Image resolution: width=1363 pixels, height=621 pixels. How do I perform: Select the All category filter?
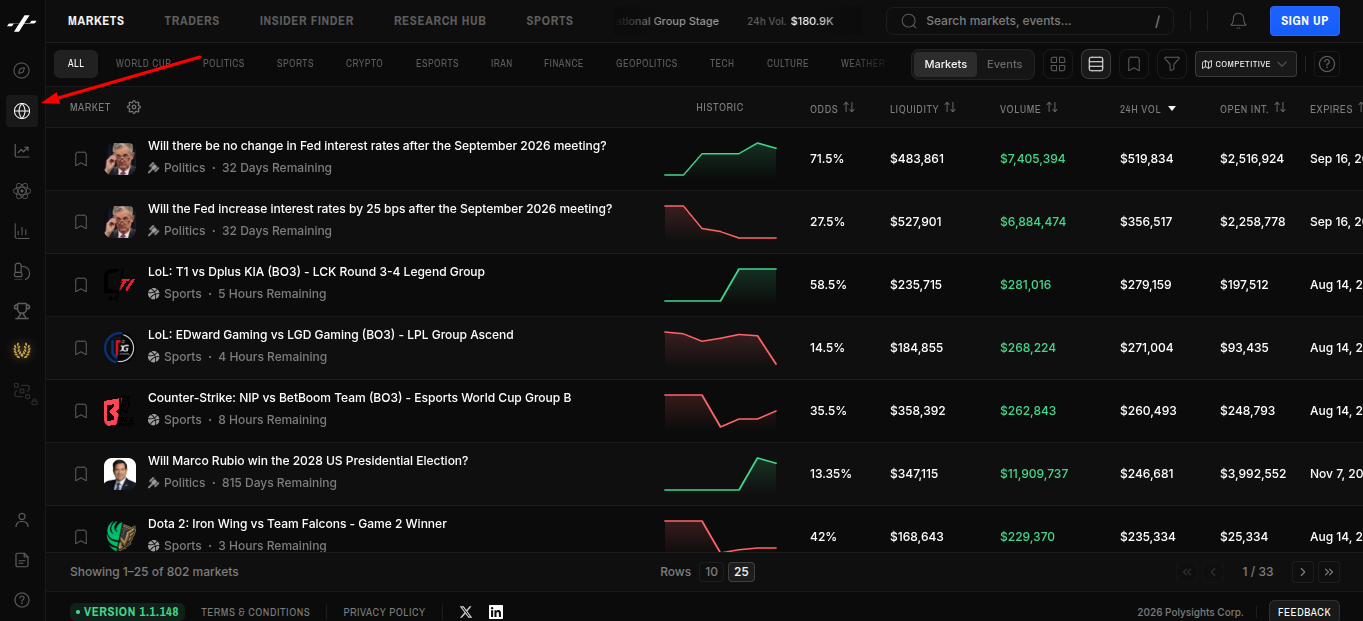tap(76, 64)
